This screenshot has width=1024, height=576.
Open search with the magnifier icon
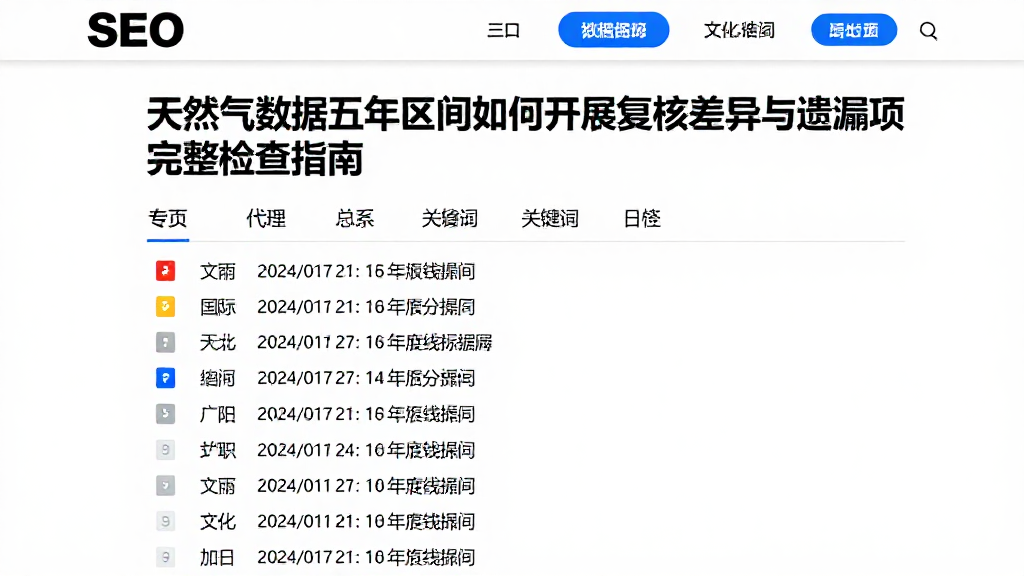(x=928, y=31)
